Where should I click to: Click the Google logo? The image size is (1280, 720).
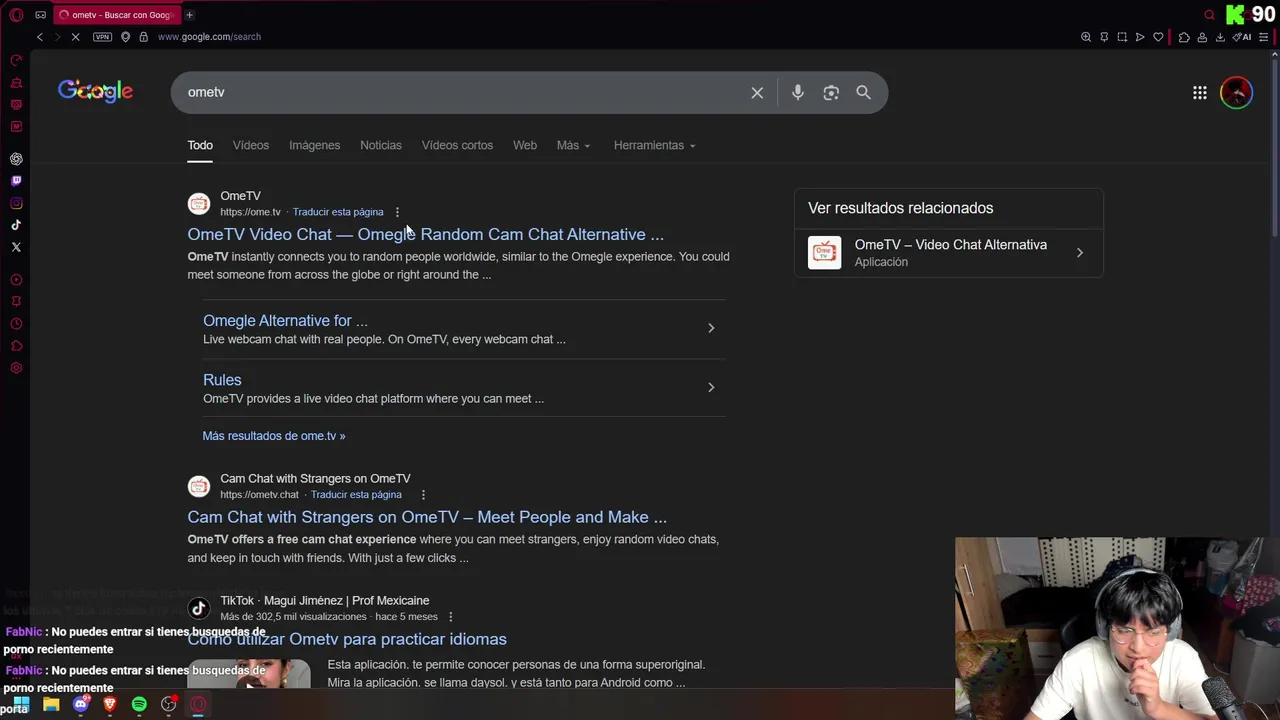coord(95,91)
